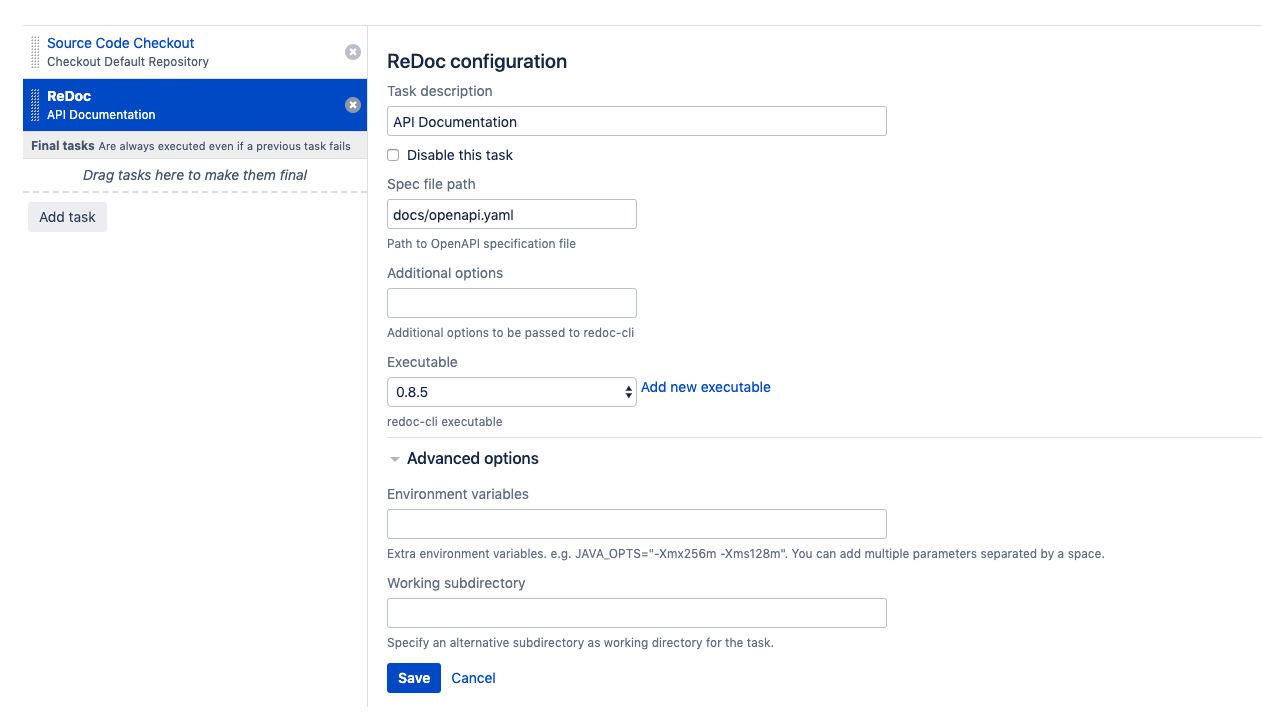
Task: Open the Source Code Checkout task
Action: [x=120, y=43]
